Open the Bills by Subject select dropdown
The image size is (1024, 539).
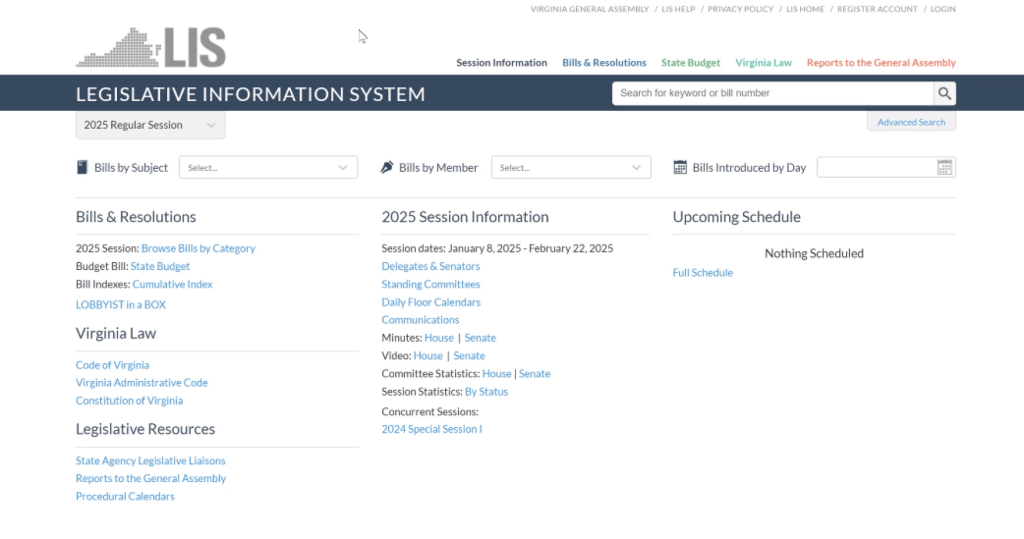[268, 168]
